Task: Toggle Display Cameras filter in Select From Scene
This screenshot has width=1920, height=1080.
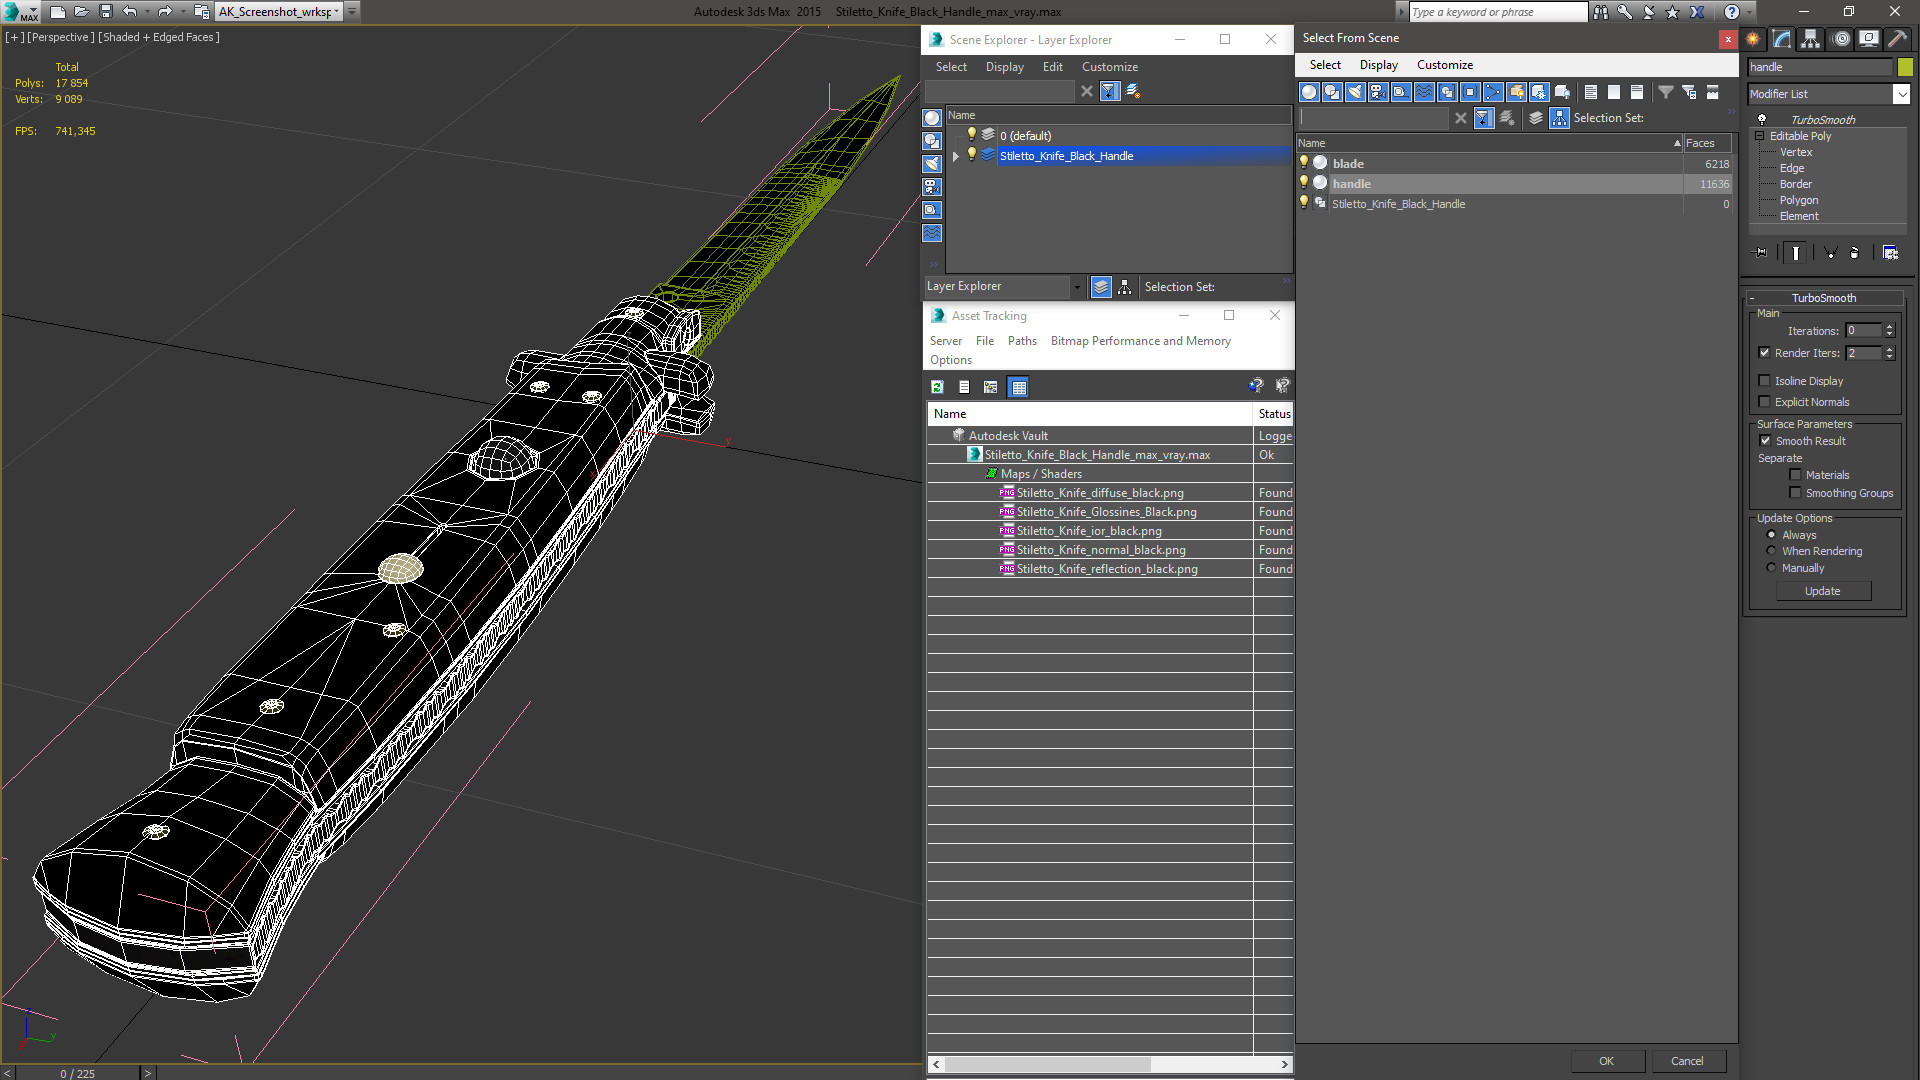Action: pos(1378,92)
